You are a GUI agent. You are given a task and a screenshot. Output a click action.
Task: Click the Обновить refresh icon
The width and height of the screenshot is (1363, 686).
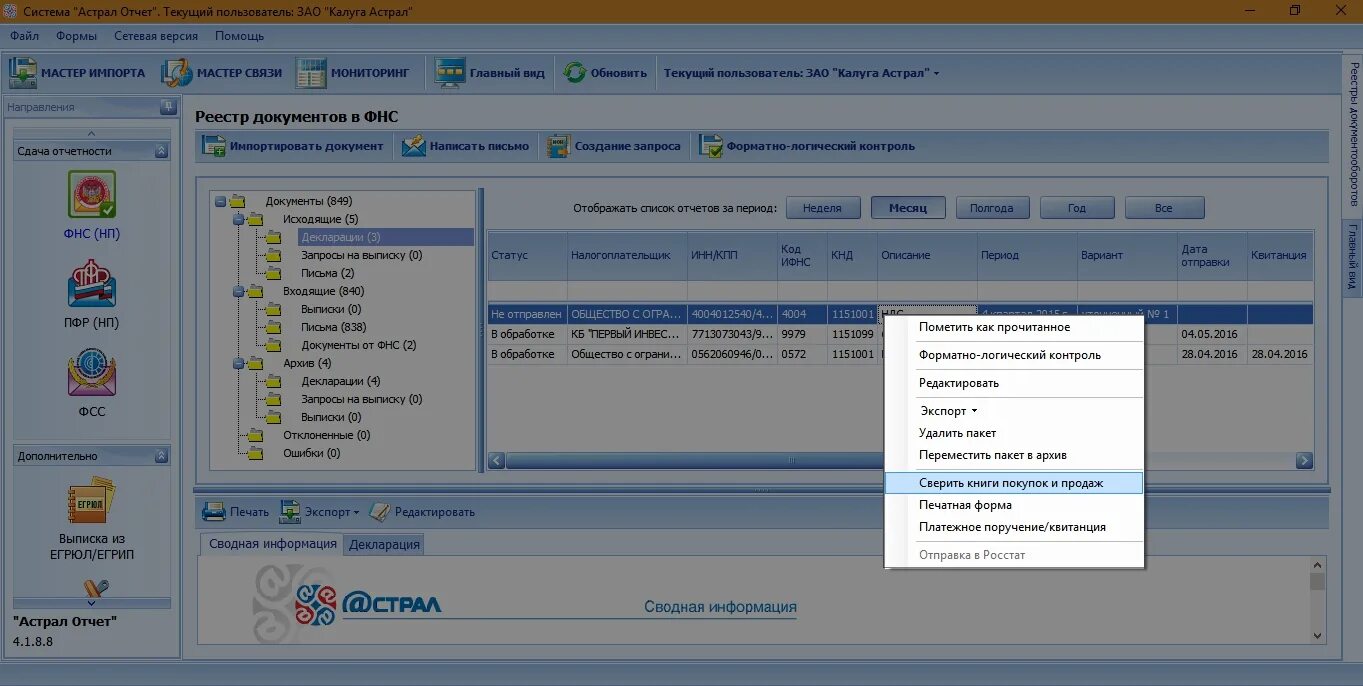tap(574, 73)
